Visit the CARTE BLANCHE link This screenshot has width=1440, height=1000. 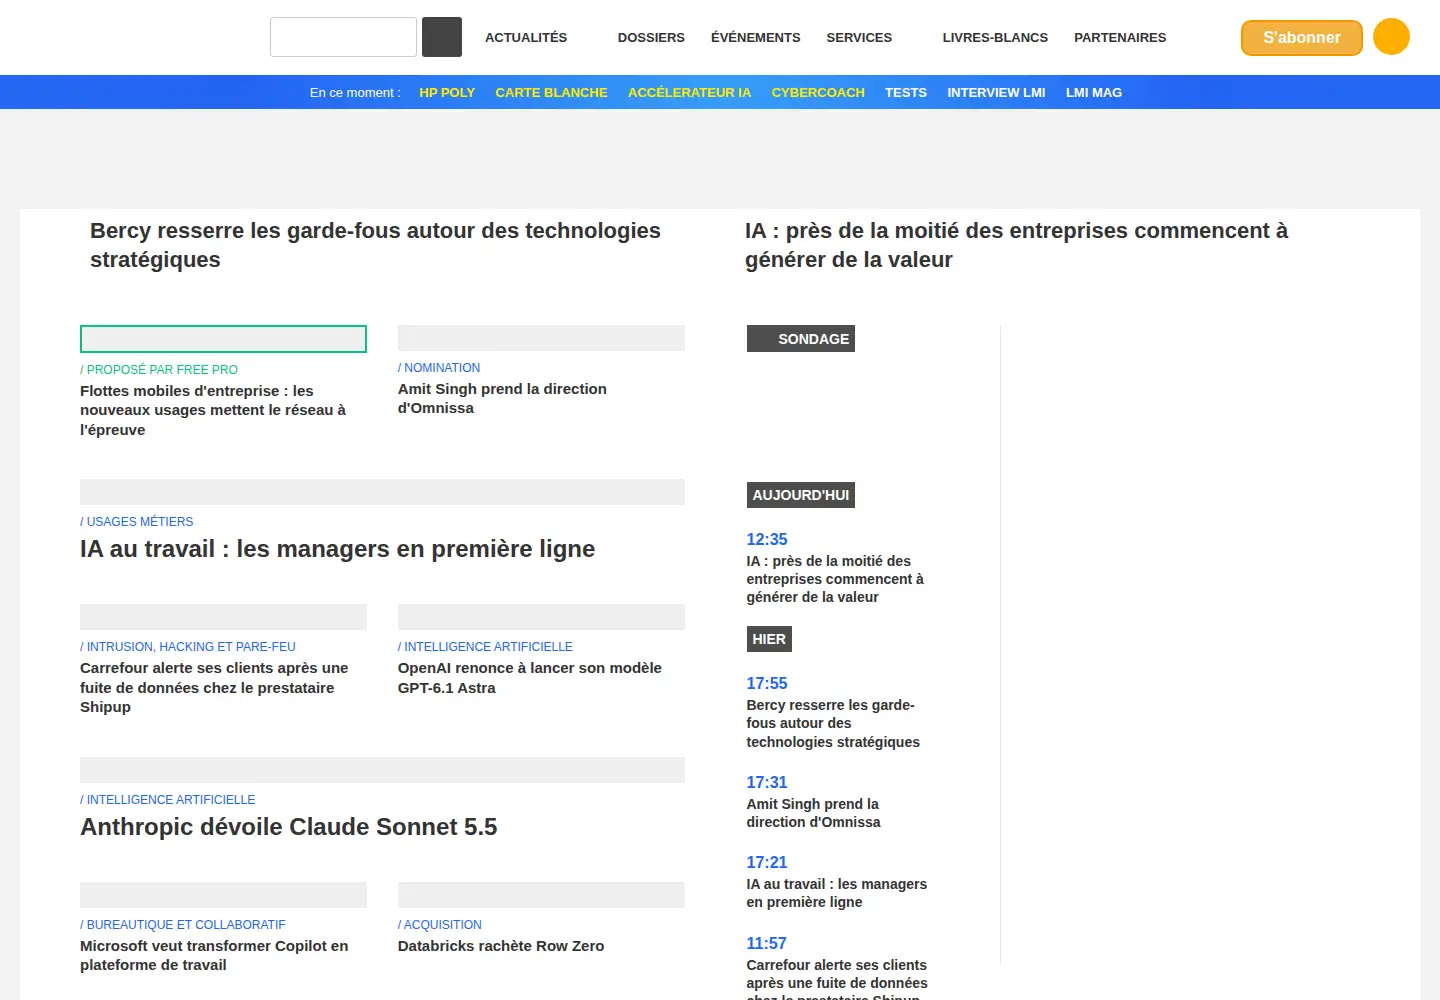552,92
